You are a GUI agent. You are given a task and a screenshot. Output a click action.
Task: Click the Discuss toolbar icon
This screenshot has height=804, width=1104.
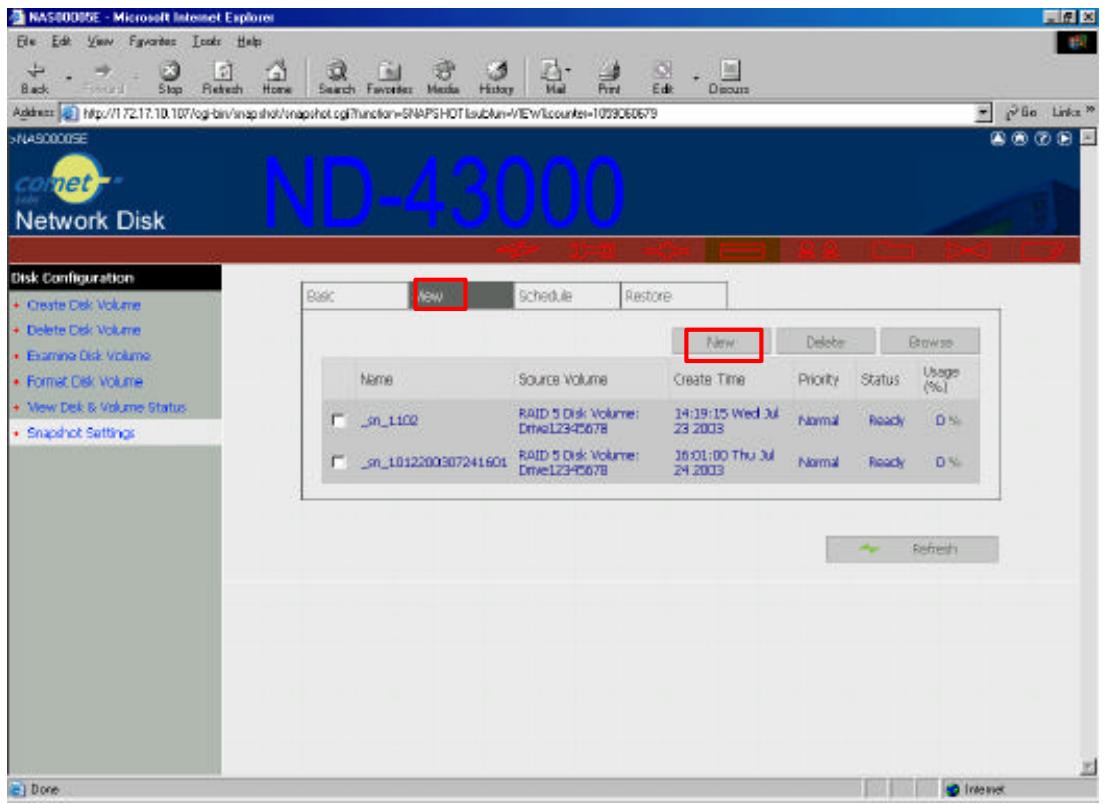729,77
